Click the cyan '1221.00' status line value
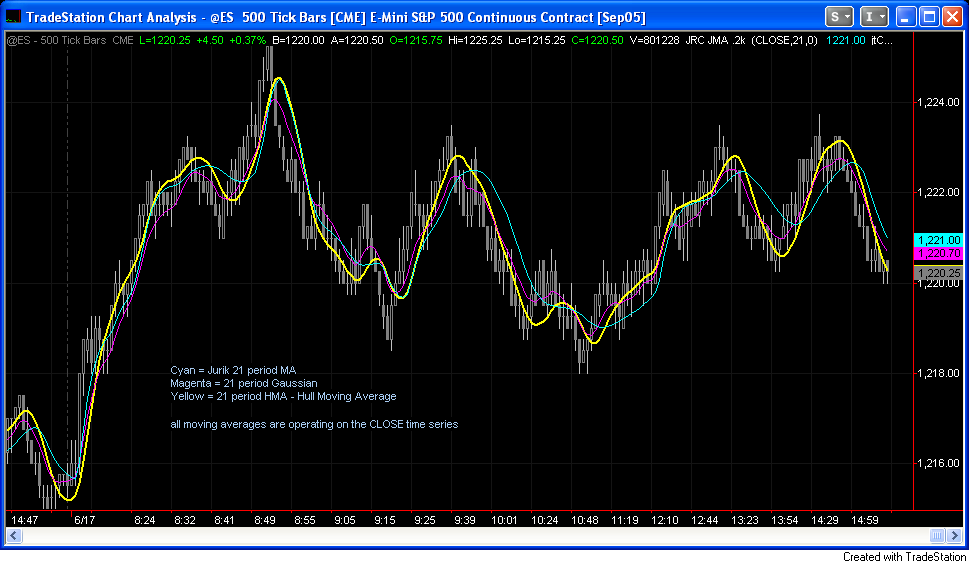This screenshot has height=563, width=969. click(x=845, y=40)
